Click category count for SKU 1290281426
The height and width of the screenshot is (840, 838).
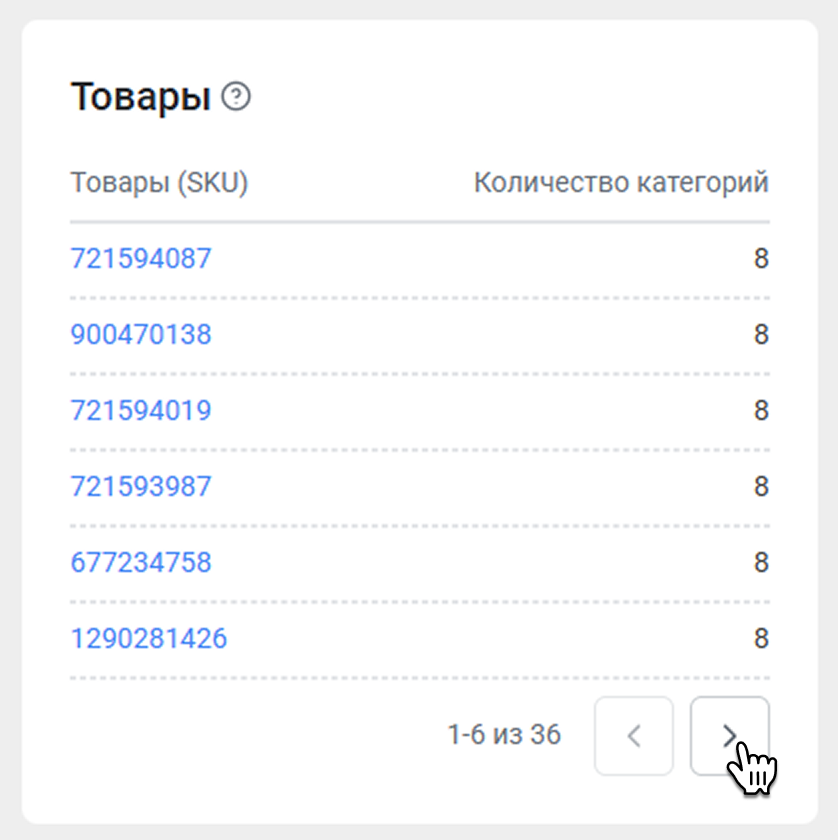[761, 638]
